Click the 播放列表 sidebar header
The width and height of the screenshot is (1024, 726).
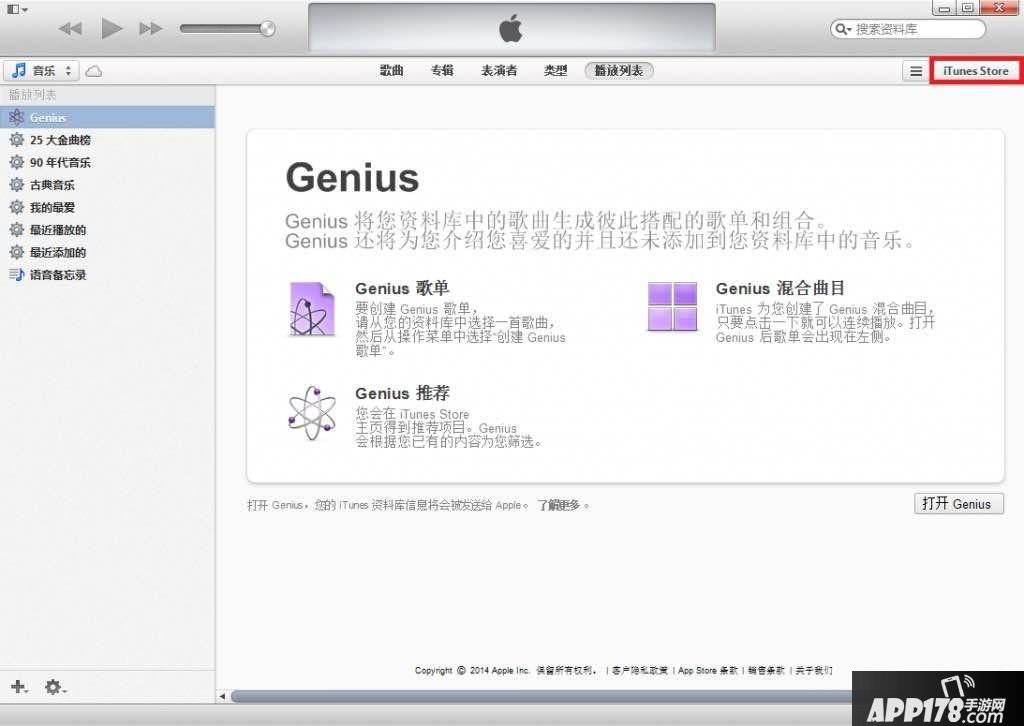coord(33,95)
